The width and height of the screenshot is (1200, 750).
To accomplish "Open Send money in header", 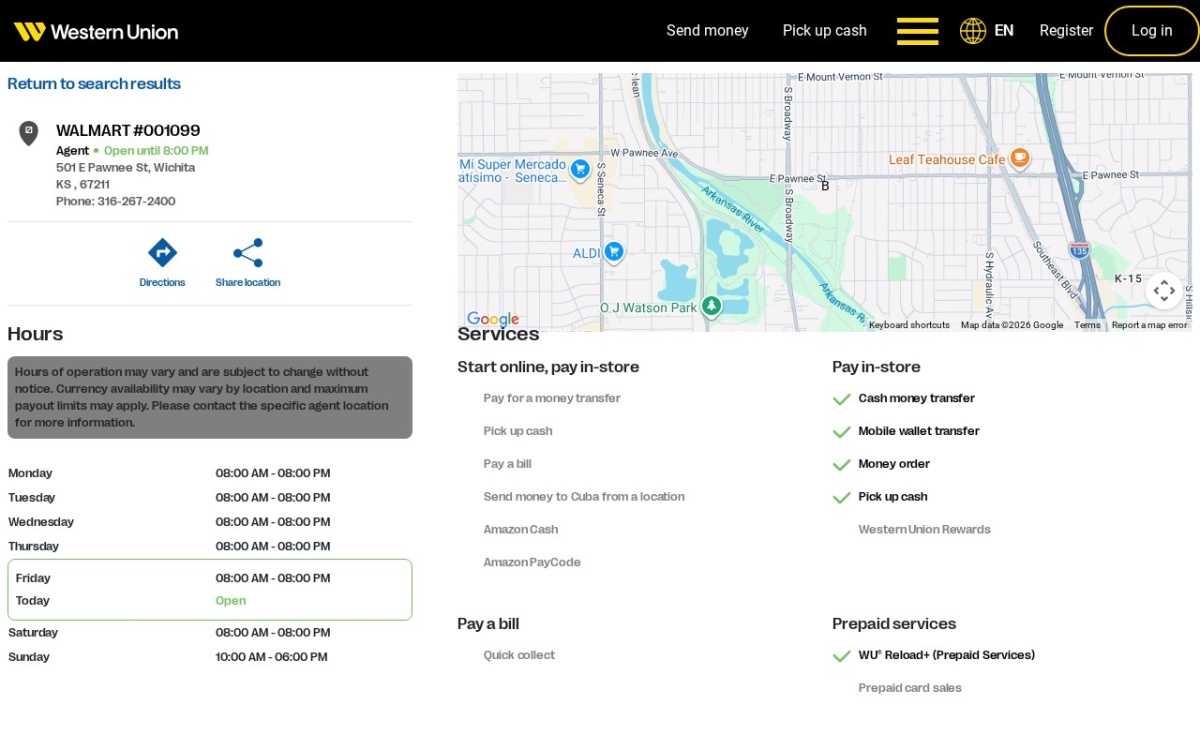I will (x=707, y=31).
